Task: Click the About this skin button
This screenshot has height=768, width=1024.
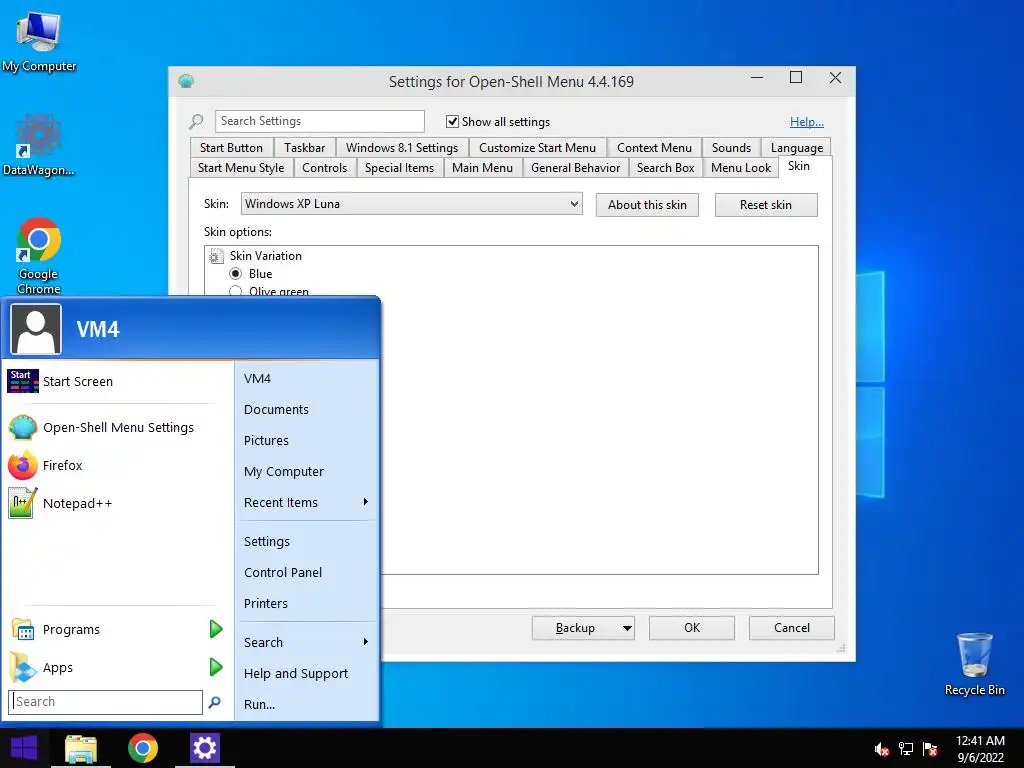Action: 647,205
